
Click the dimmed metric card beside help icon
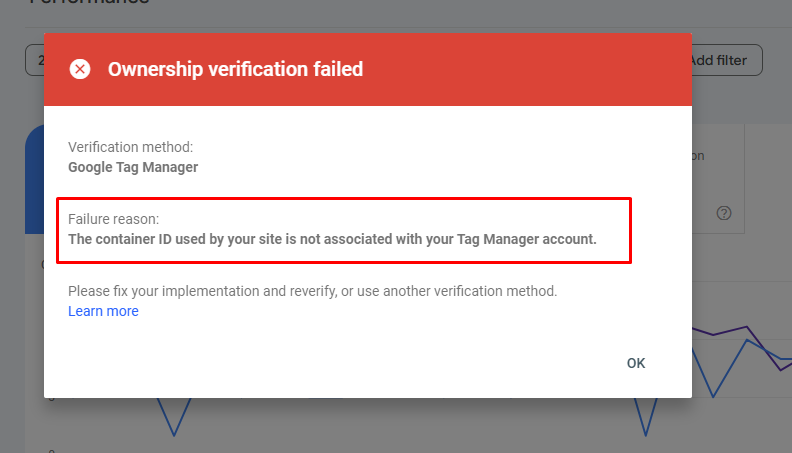click(x=718, y=179)
